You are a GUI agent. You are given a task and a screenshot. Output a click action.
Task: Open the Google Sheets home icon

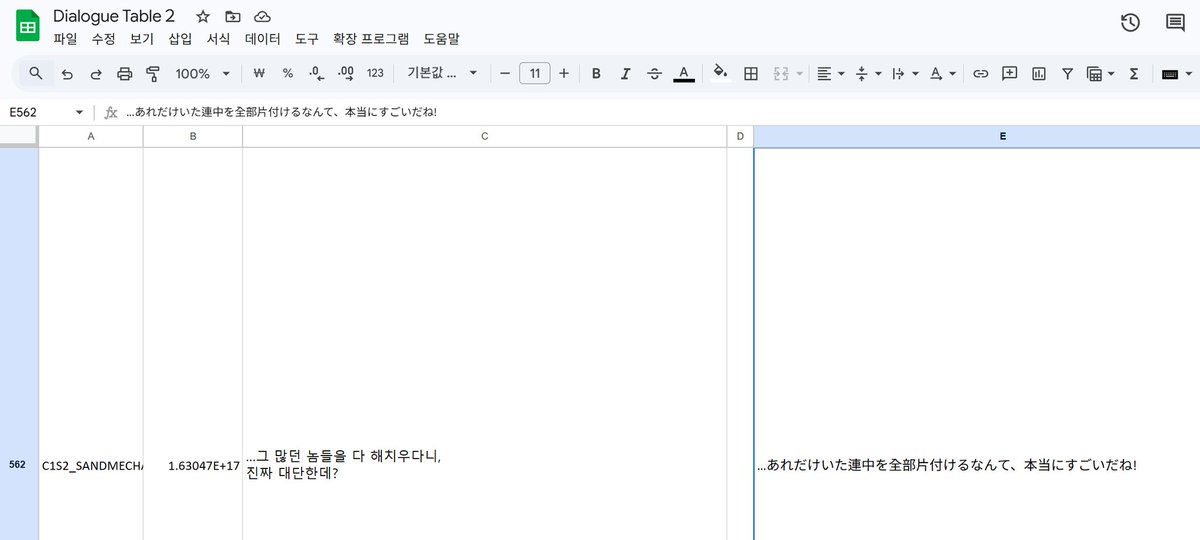(27, 26)
